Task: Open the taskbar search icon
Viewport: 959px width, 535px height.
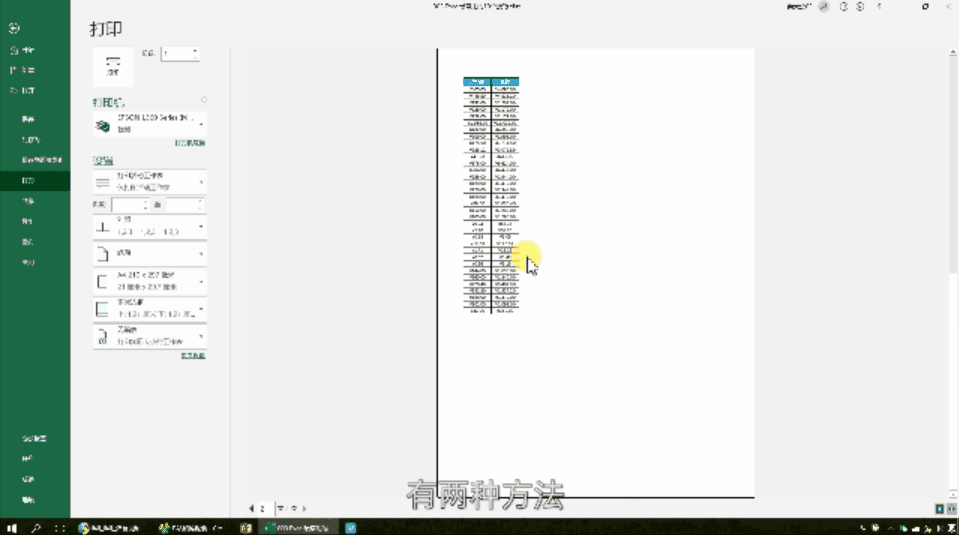Action: 35,528
